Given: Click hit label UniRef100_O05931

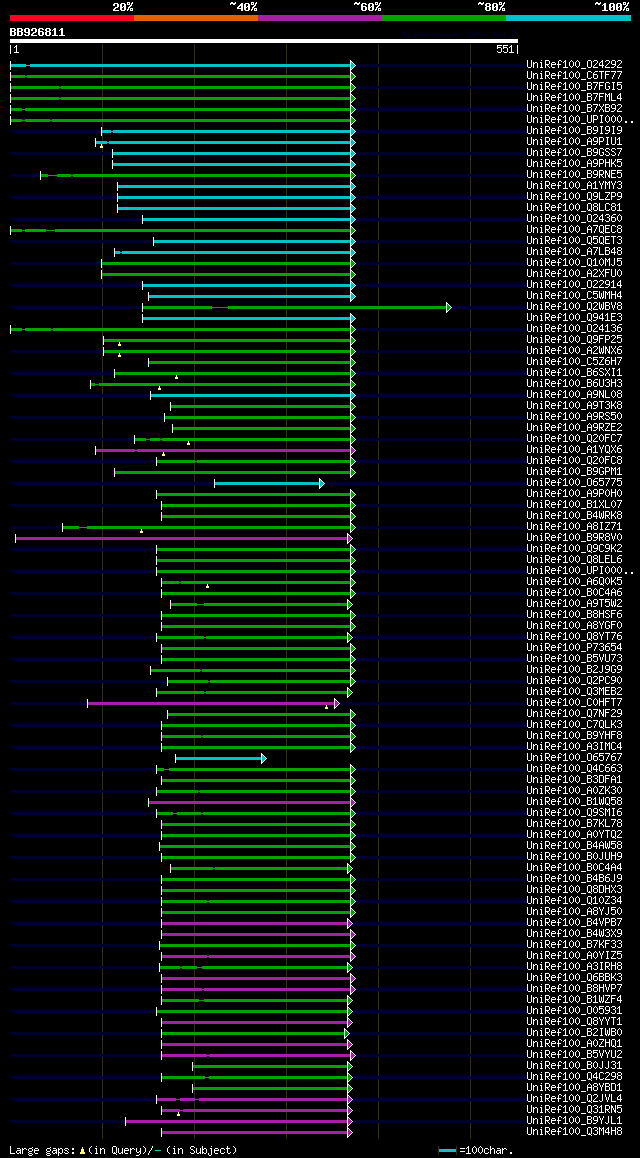Looking at the screenshot, I should tap(574, 1010).
